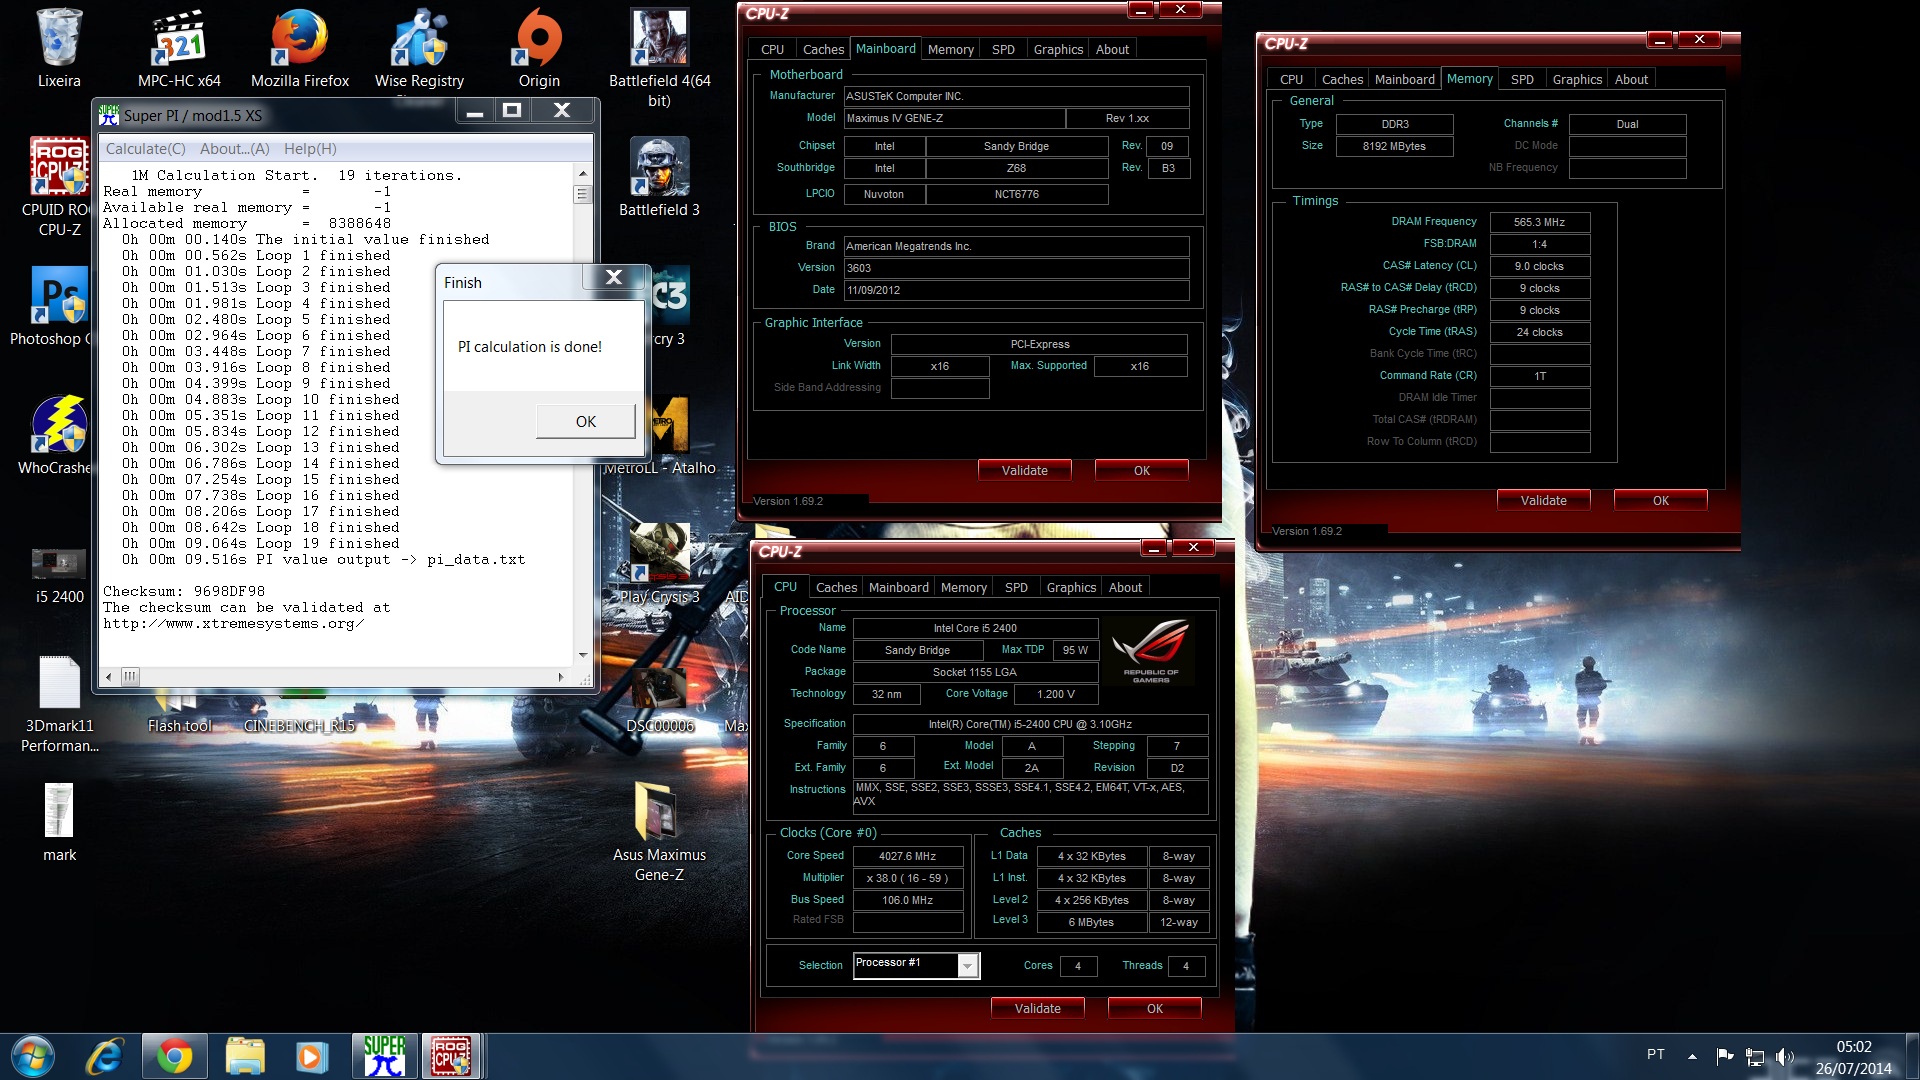Open Internet Explorer from taskbar

104,1056
